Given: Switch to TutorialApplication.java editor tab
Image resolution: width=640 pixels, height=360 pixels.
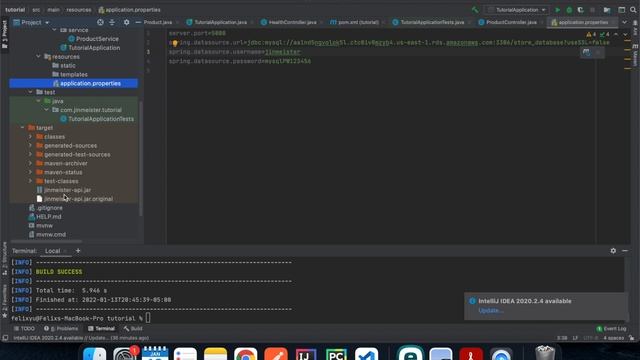Looking at the screenshot, I should pos(217,22).
